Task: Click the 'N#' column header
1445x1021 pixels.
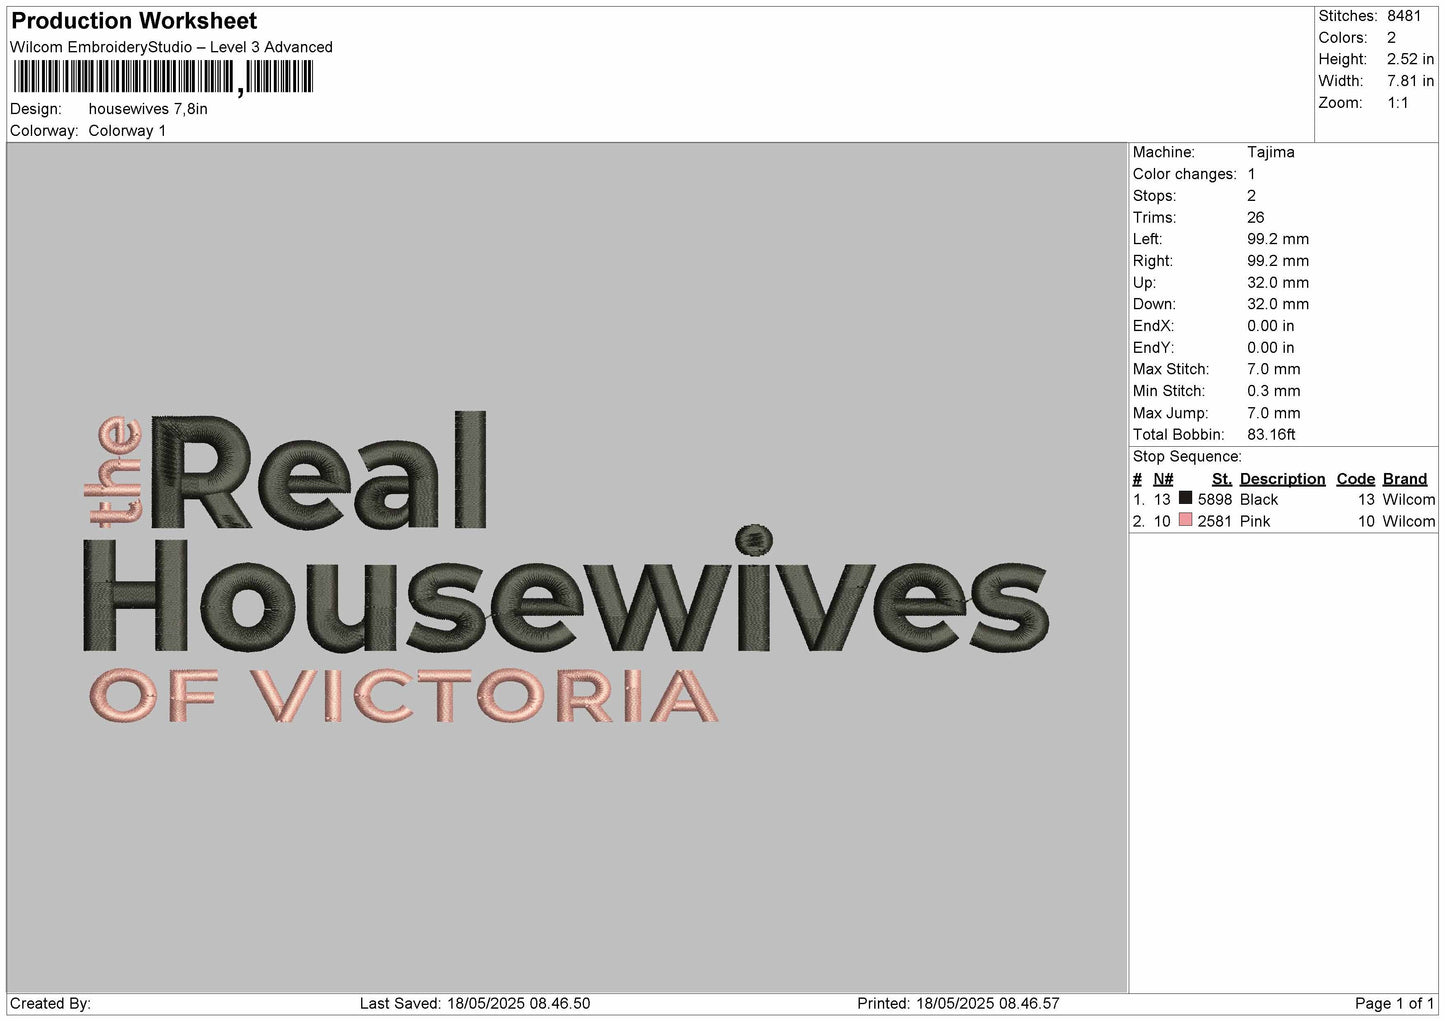Action: point(1163,479)
